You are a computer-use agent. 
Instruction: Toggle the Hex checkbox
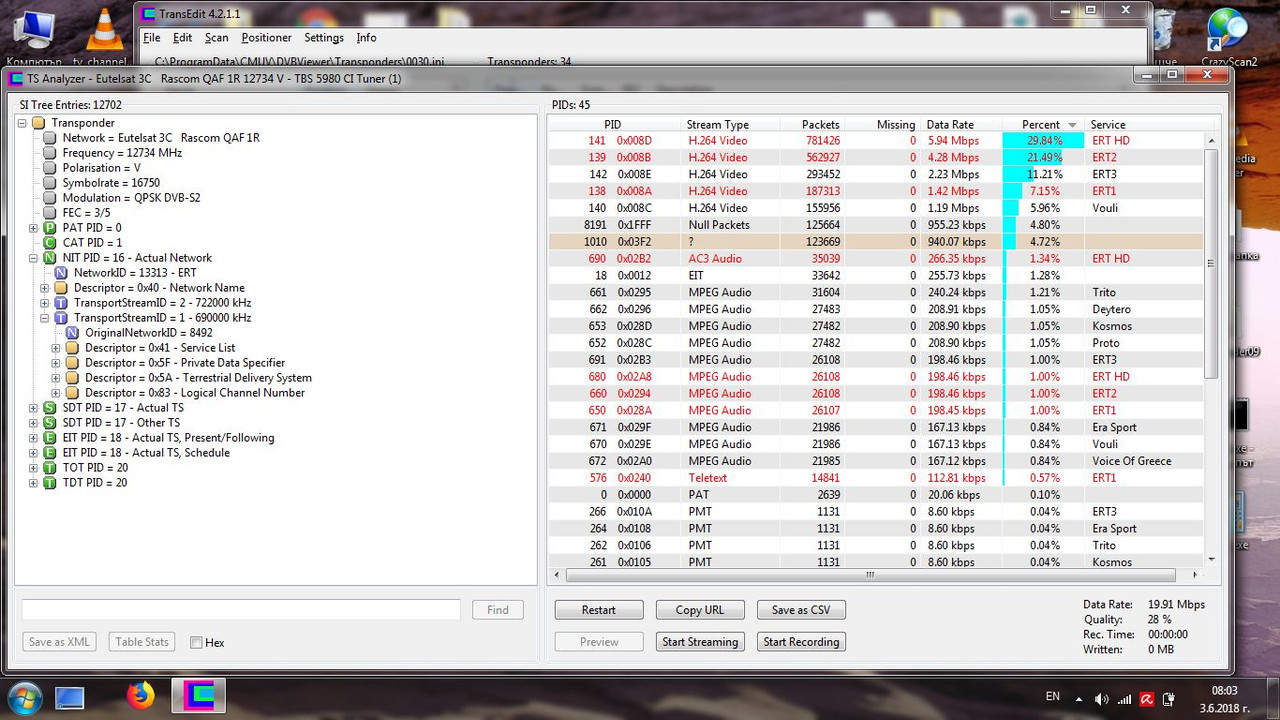point(196,643)
